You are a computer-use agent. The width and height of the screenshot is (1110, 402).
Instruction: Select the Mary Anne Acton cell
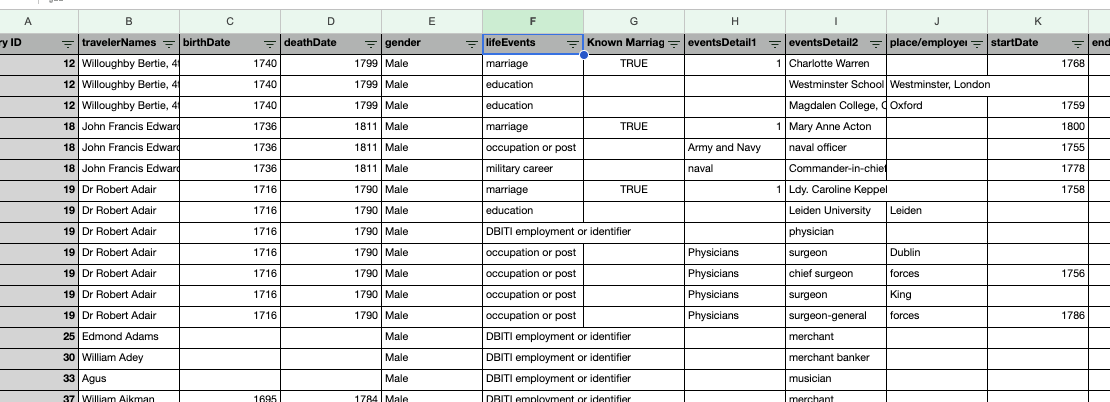tap(835, 127)
